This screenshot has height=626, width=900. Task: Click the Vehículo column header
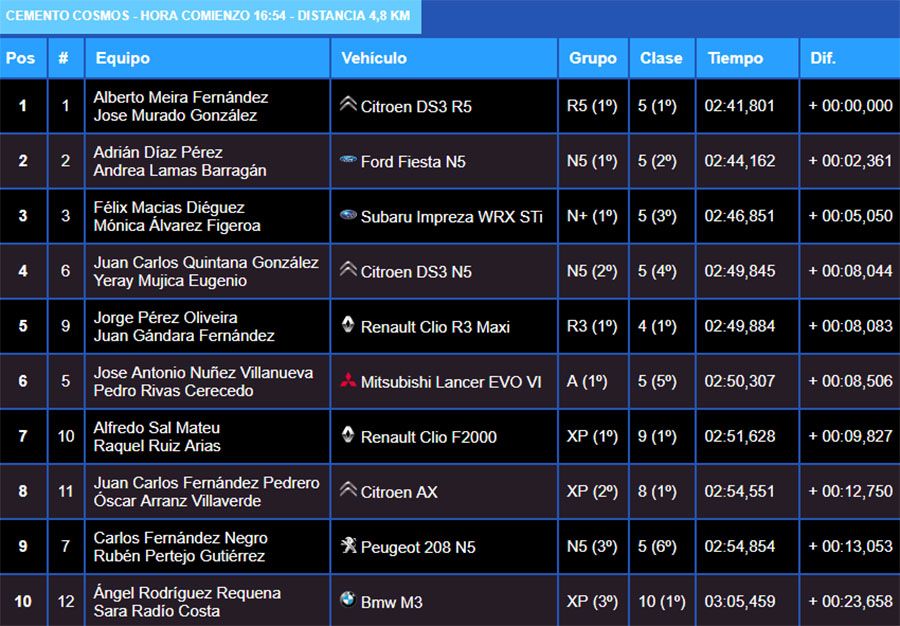click(374, 58)
